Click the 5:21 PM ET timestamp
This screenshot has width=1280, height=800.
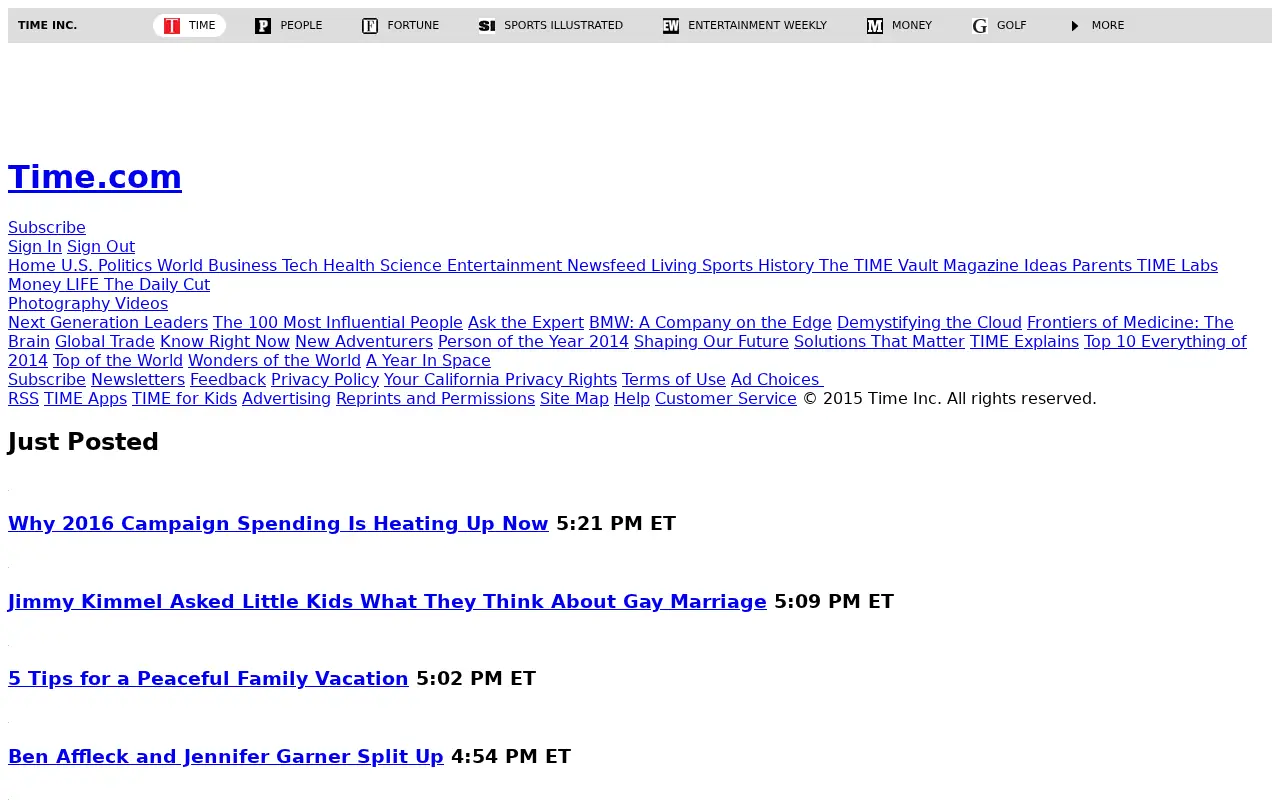[616, 524]
